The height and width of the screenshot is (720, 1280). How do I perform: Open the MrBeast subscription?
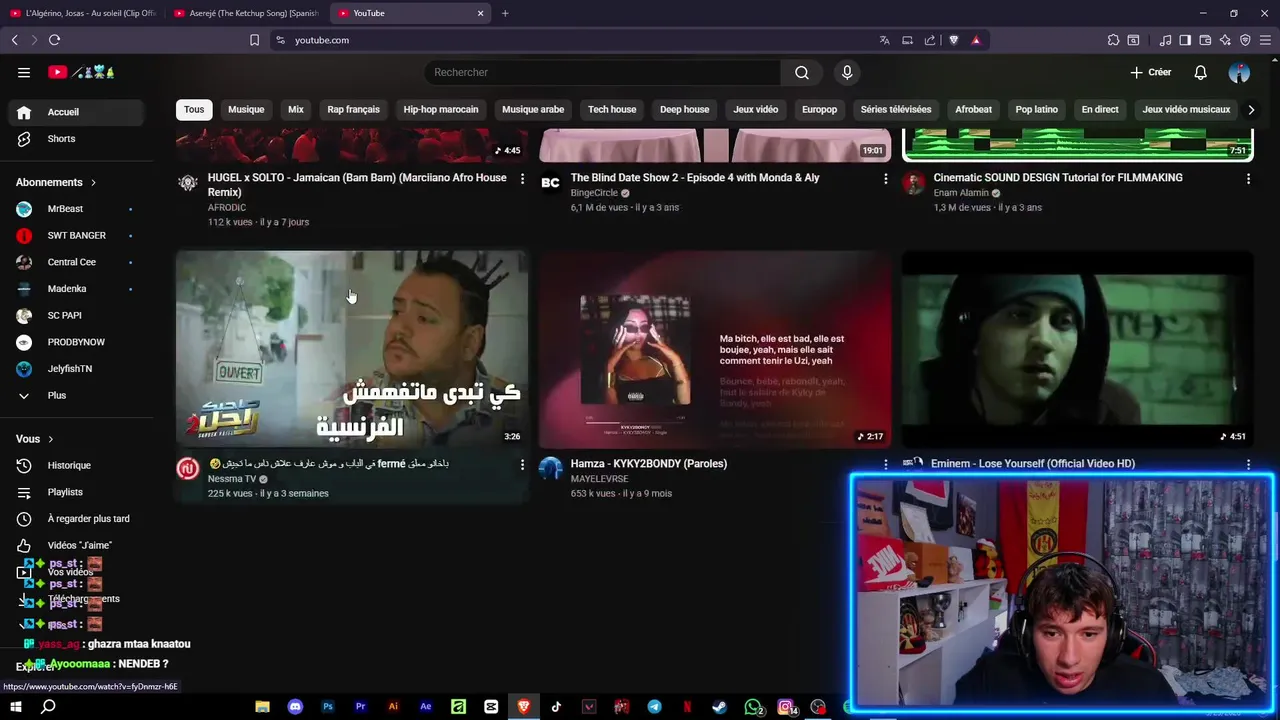tap(76, 209)
